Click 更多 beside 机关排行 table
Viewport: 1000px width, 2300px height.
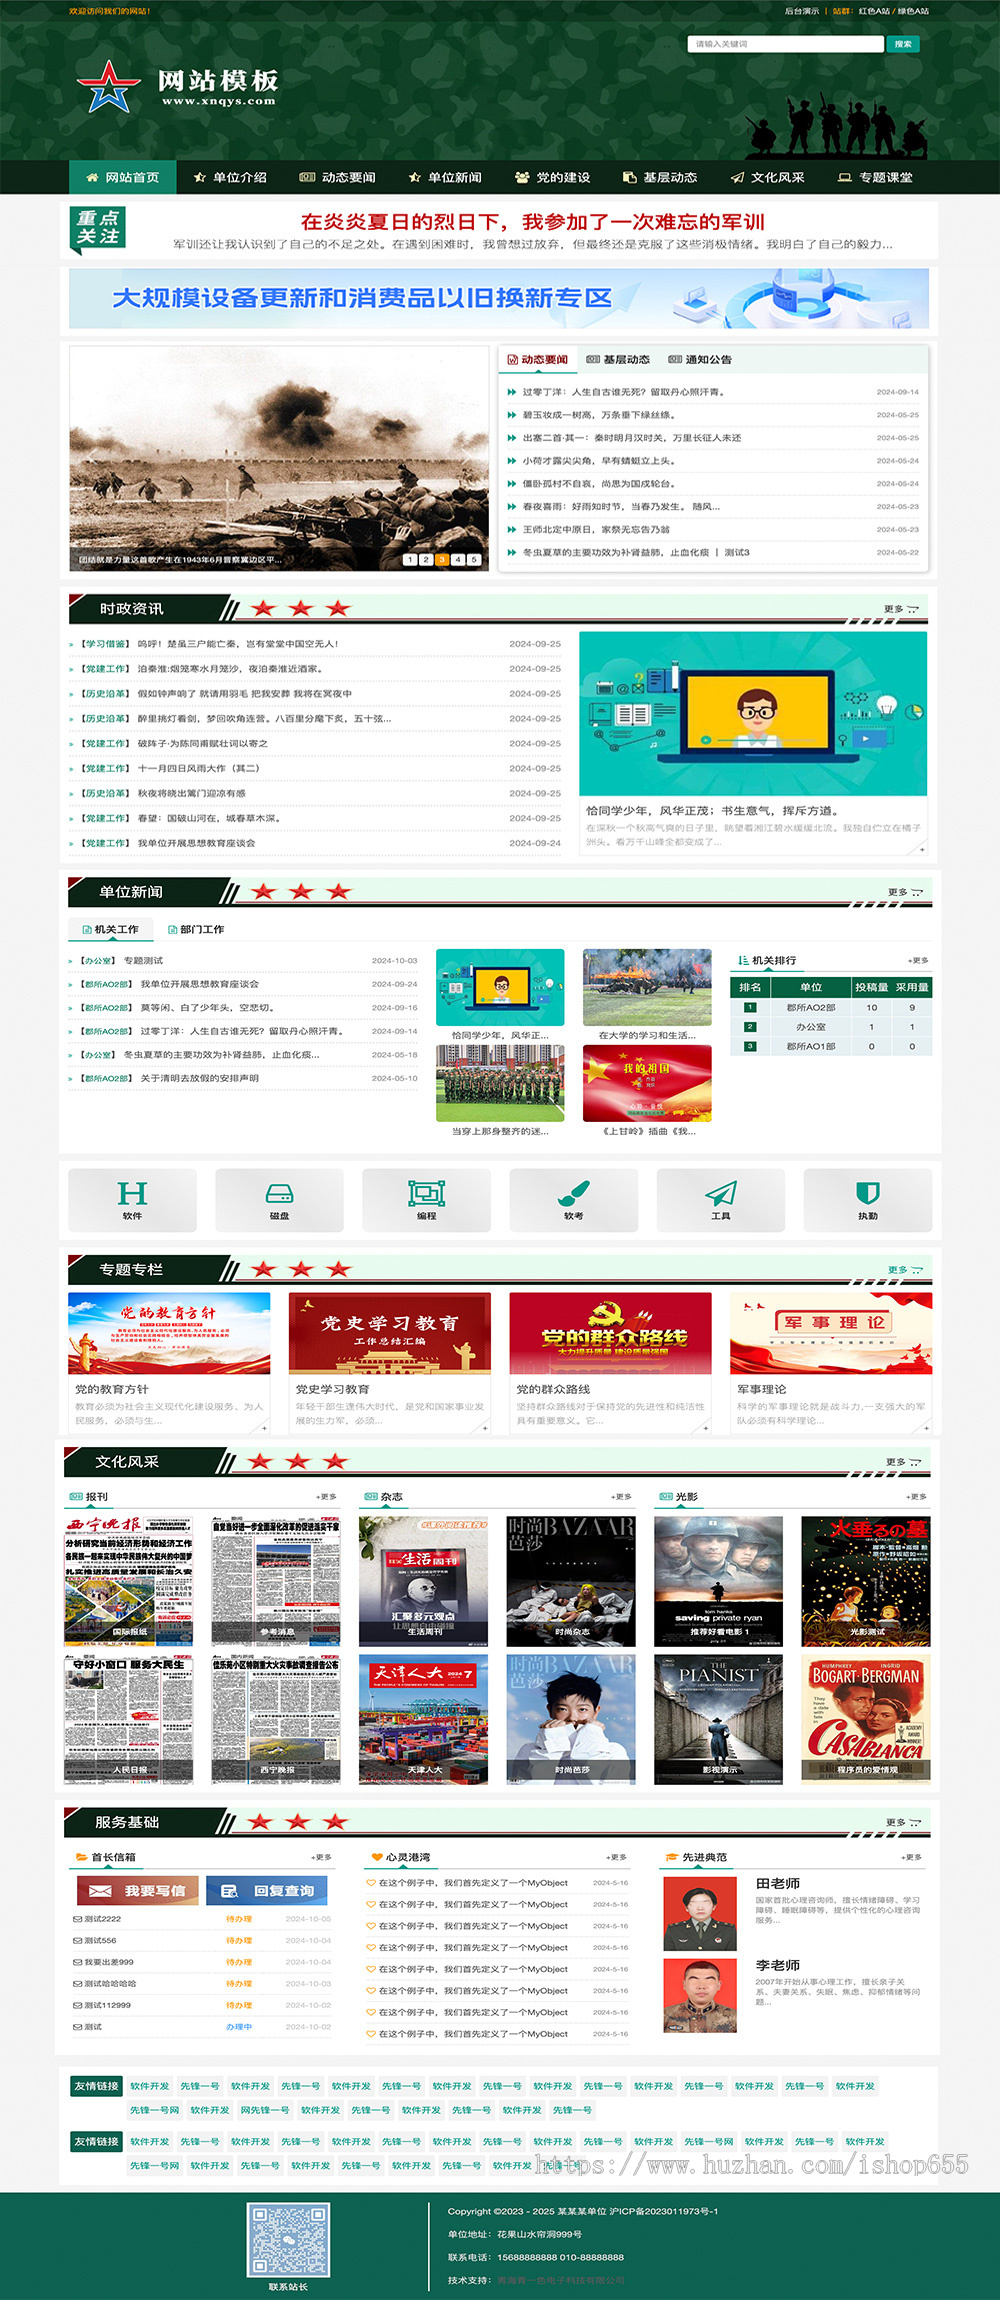pos(917,960)
